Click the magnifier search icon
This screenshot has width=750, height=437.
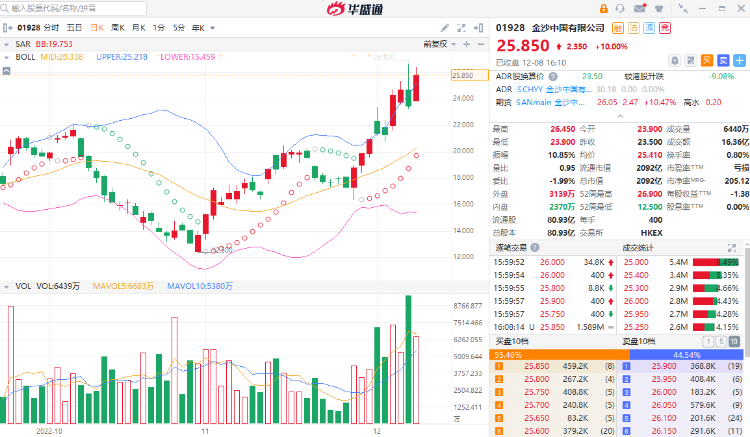pyautogui.click(x=5, y=8)
